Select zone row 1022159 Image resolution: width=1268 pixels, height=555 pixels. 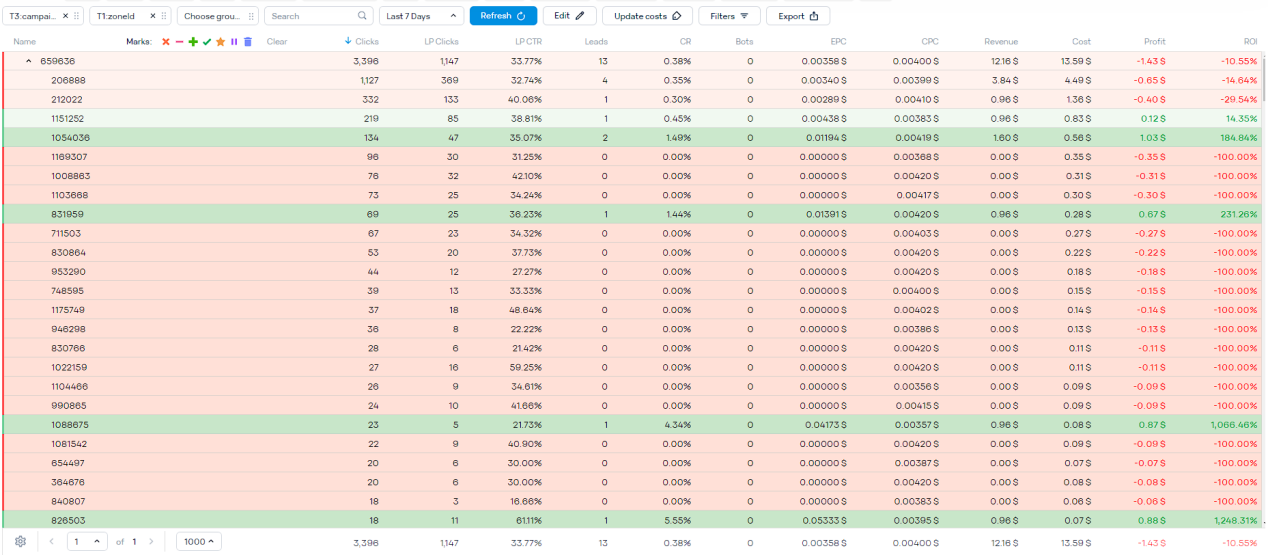(x=632, y=367)
